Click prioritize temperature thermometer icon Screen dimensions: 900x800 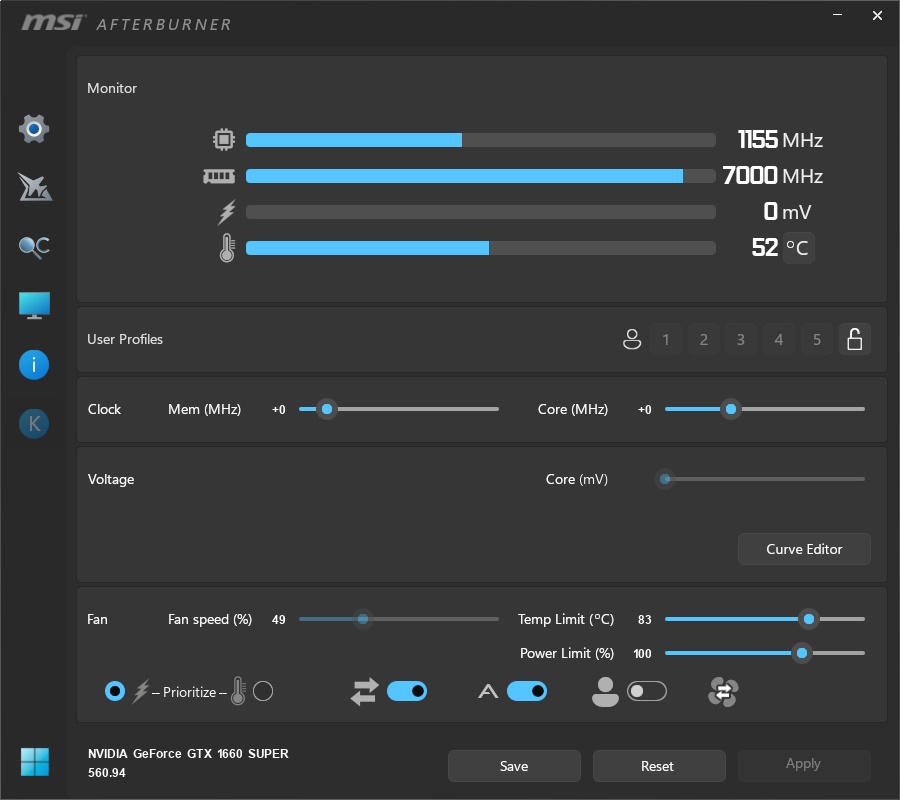(x=238, y=691)
